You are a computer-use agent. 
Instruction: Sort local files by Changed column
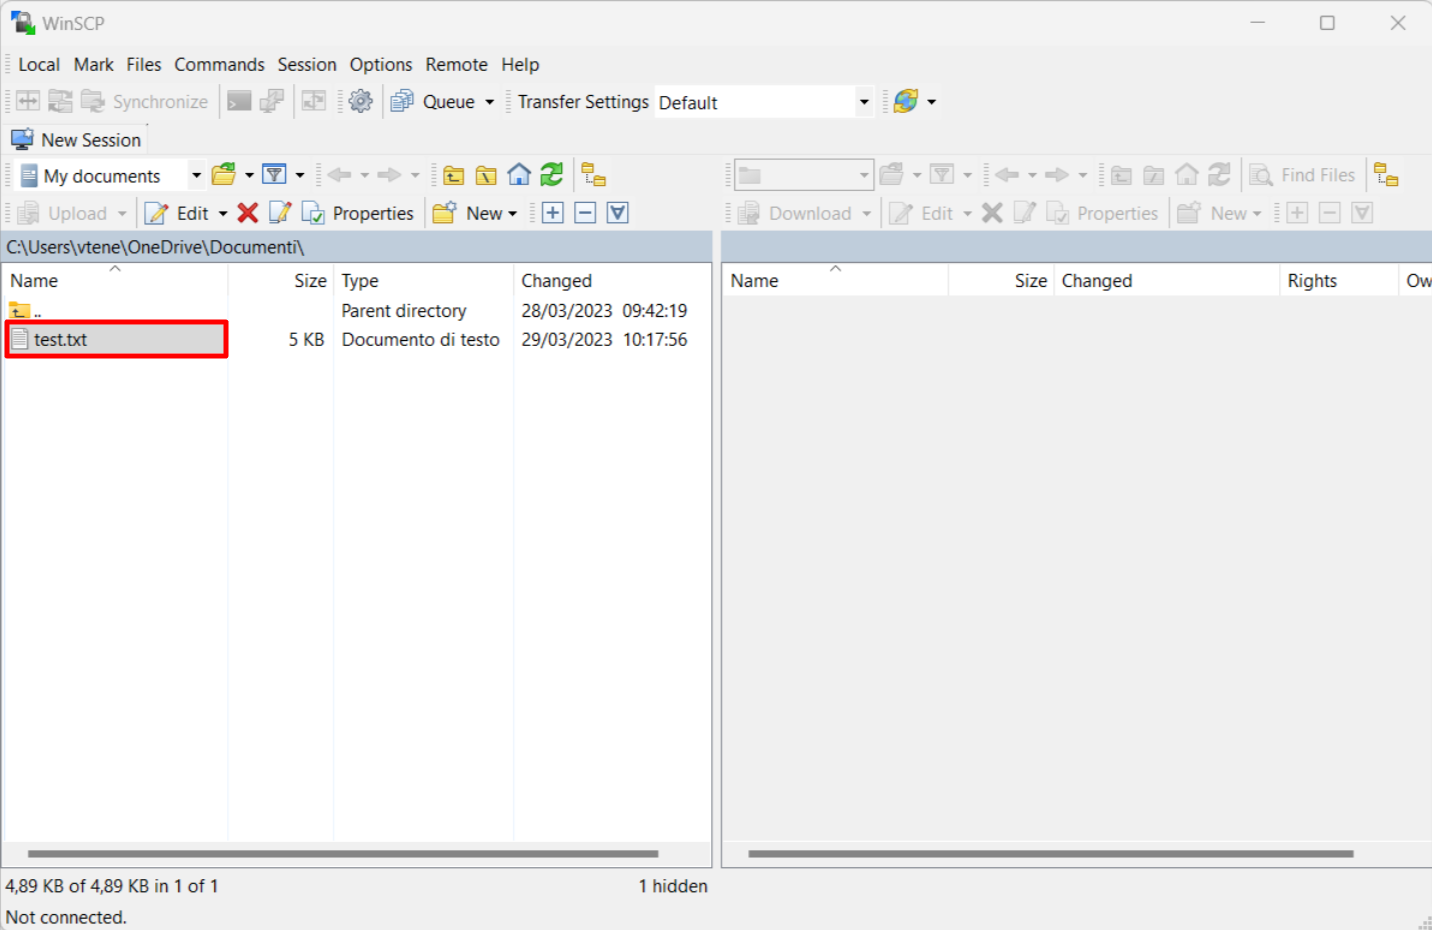tap(612, 281)
